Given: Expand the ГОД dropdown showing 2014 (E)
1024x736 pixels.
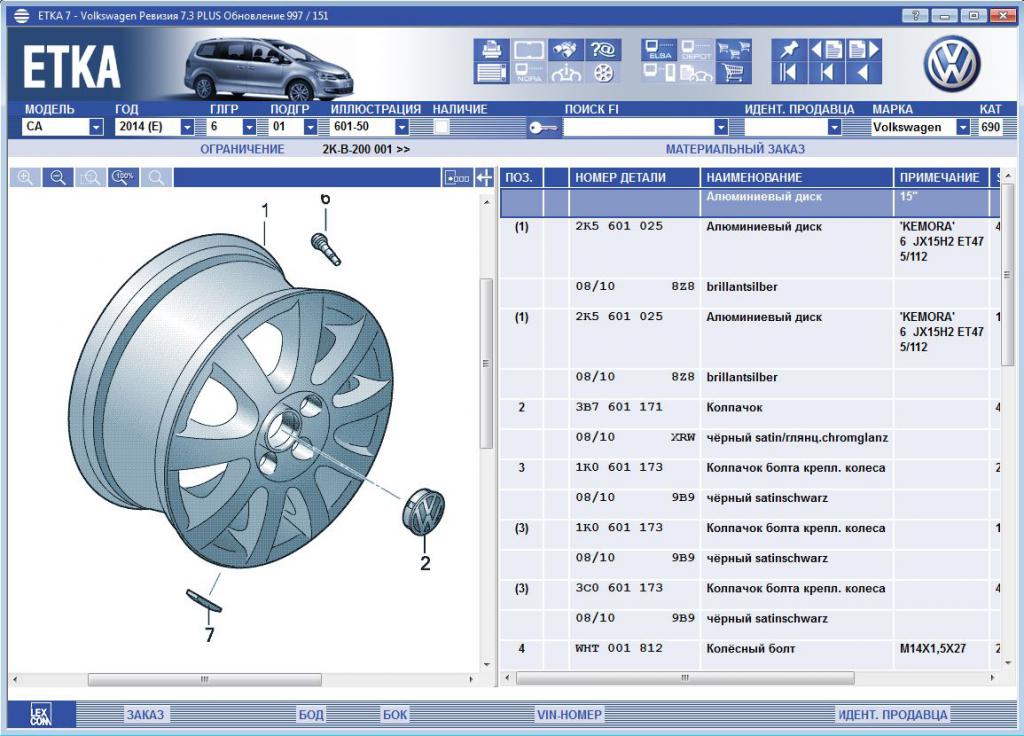Looking at the screenshot, I should (x=187, y=127).
